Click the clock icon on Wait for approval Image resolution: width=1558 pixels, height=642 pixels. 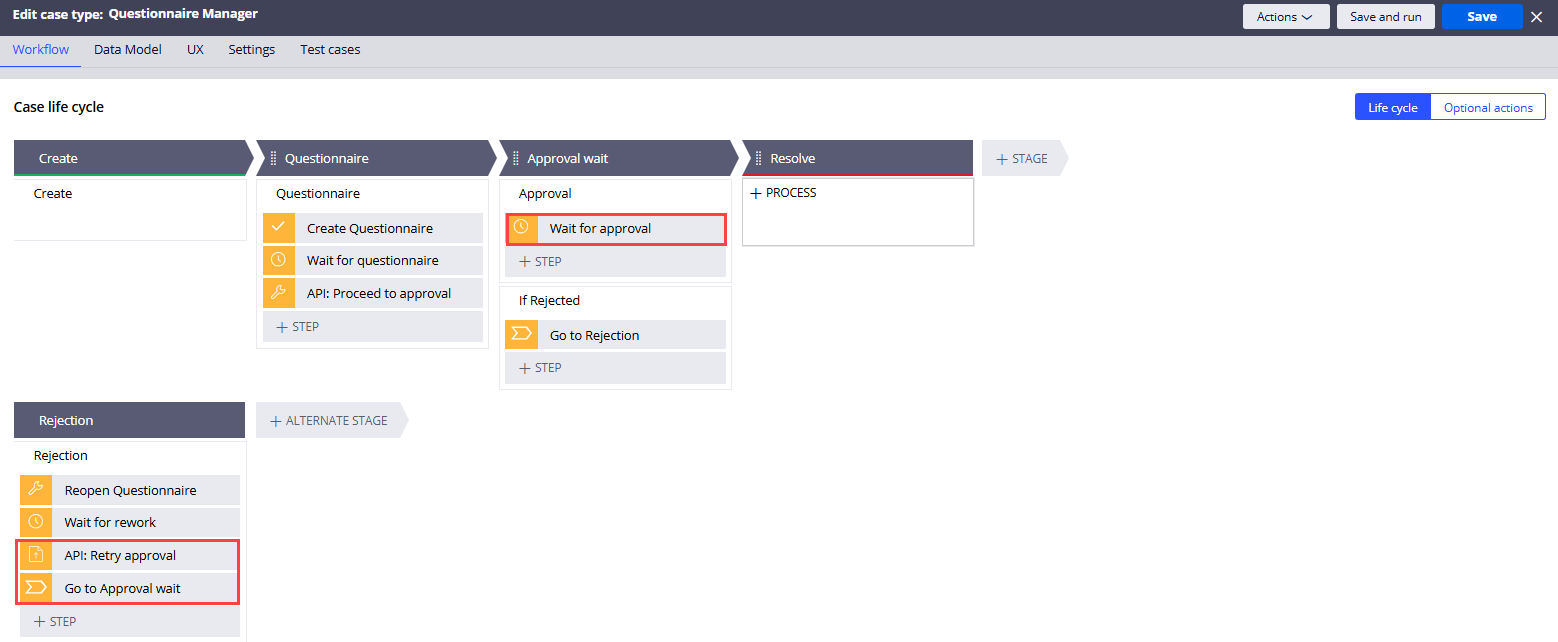(x=521, y=228)
